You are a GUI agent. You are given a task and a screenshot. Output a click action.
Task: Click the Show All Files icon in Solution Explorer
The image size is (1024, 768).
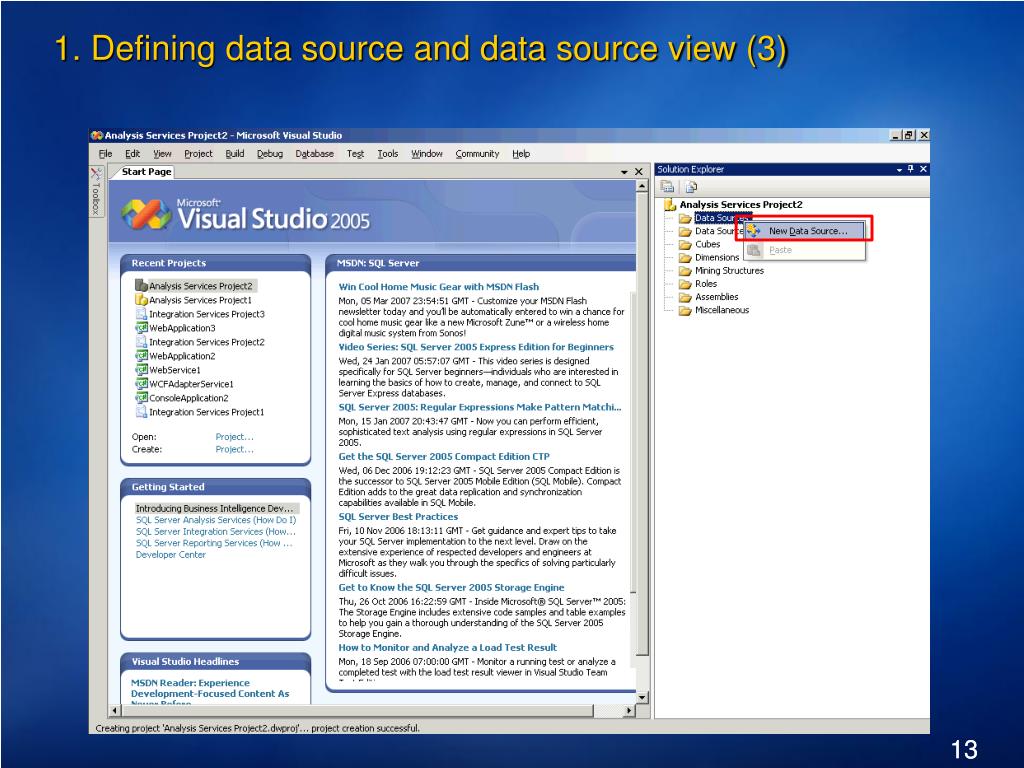click(691, 187)
